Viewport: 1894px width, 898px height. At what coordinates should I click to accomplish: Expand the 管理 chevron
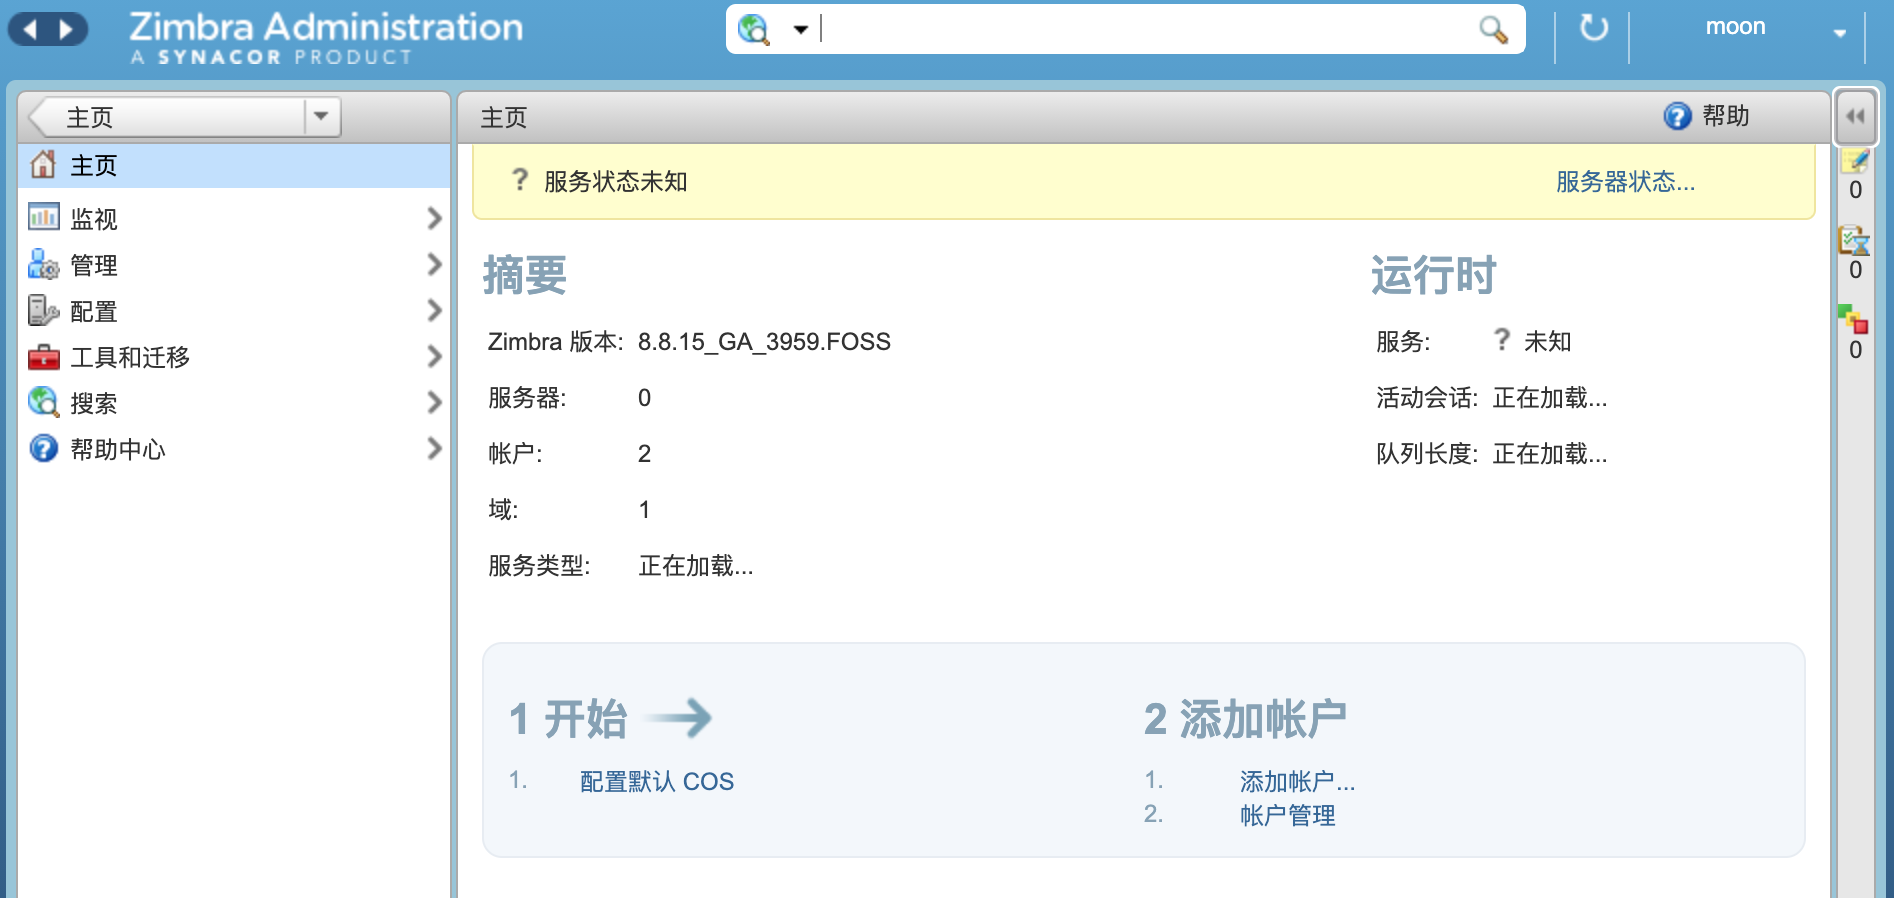[434, 264]
